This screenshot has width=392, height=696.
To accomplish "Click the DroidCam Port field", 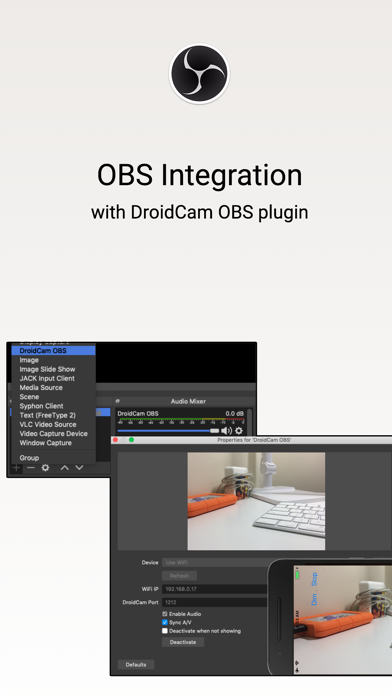I will pos(214,602).
